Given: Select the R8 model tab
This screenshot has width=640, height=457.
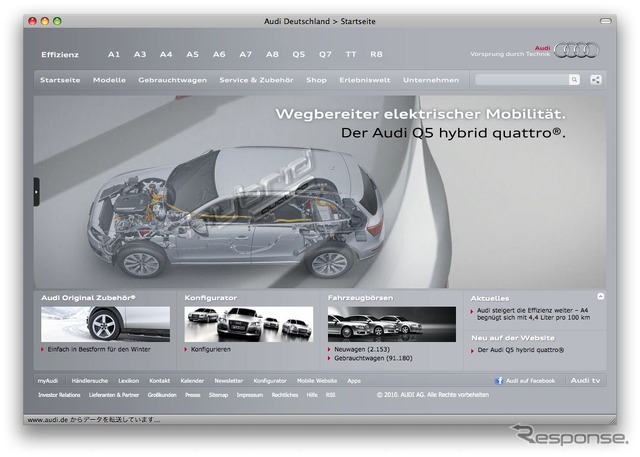Looking at the screenshot, I should coord(376,54).
